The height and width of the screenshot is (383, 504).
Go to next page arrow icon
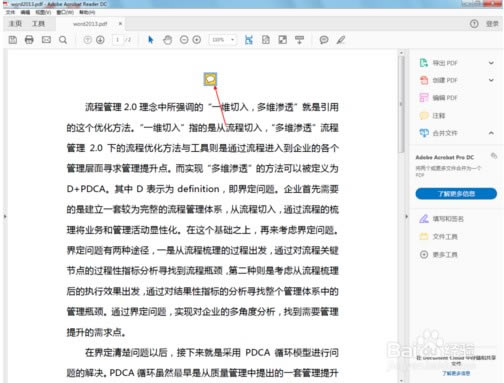(100, 40)
